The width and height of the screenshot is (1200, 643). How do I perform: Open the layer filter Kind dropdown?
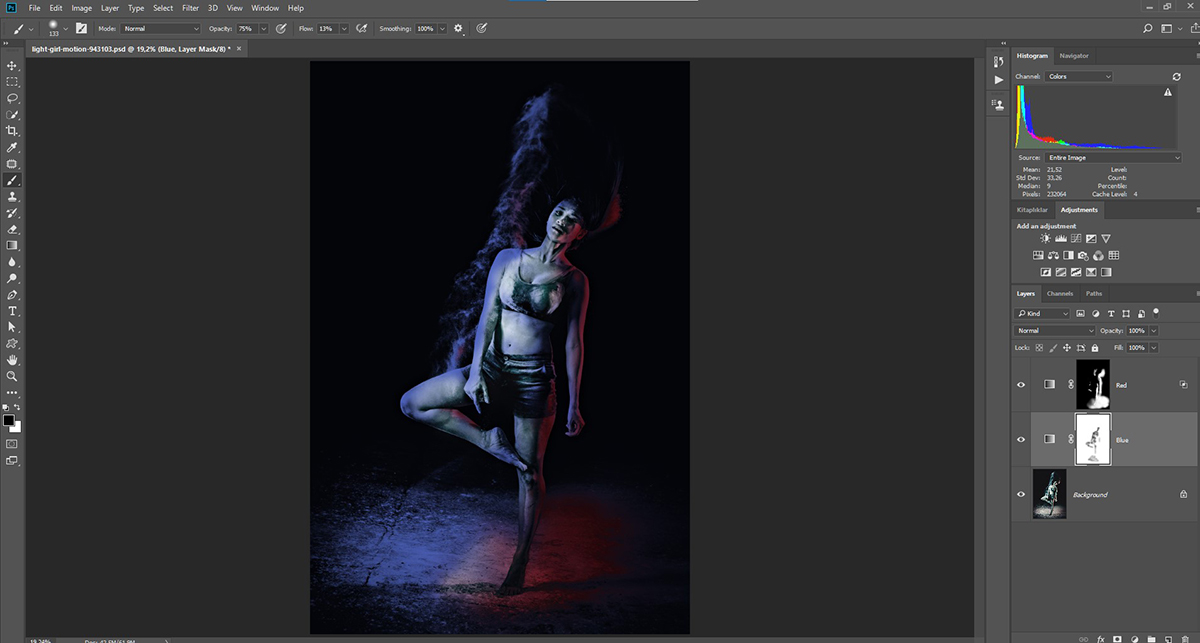pos(1043,314)
